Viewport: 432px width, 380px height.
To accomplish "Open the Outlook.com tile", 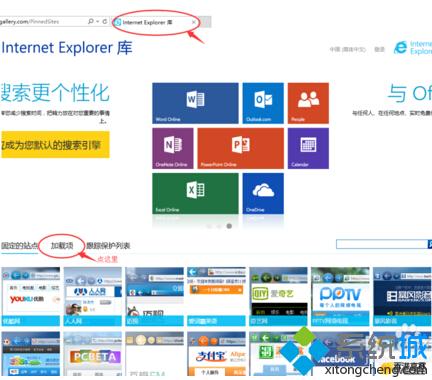I will tap(263, 103).
